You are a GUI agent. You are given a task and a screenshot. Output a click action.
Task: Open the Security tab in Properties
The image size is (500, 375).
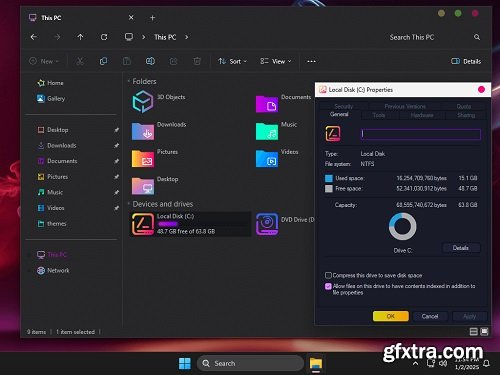[343, 106]
